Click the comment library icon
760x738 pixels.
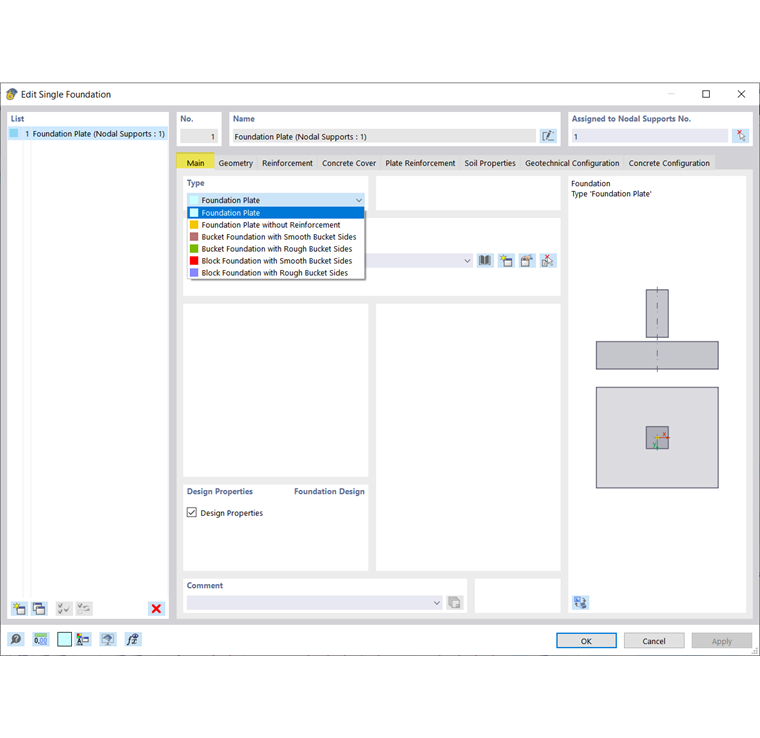(x=455, y=602)
